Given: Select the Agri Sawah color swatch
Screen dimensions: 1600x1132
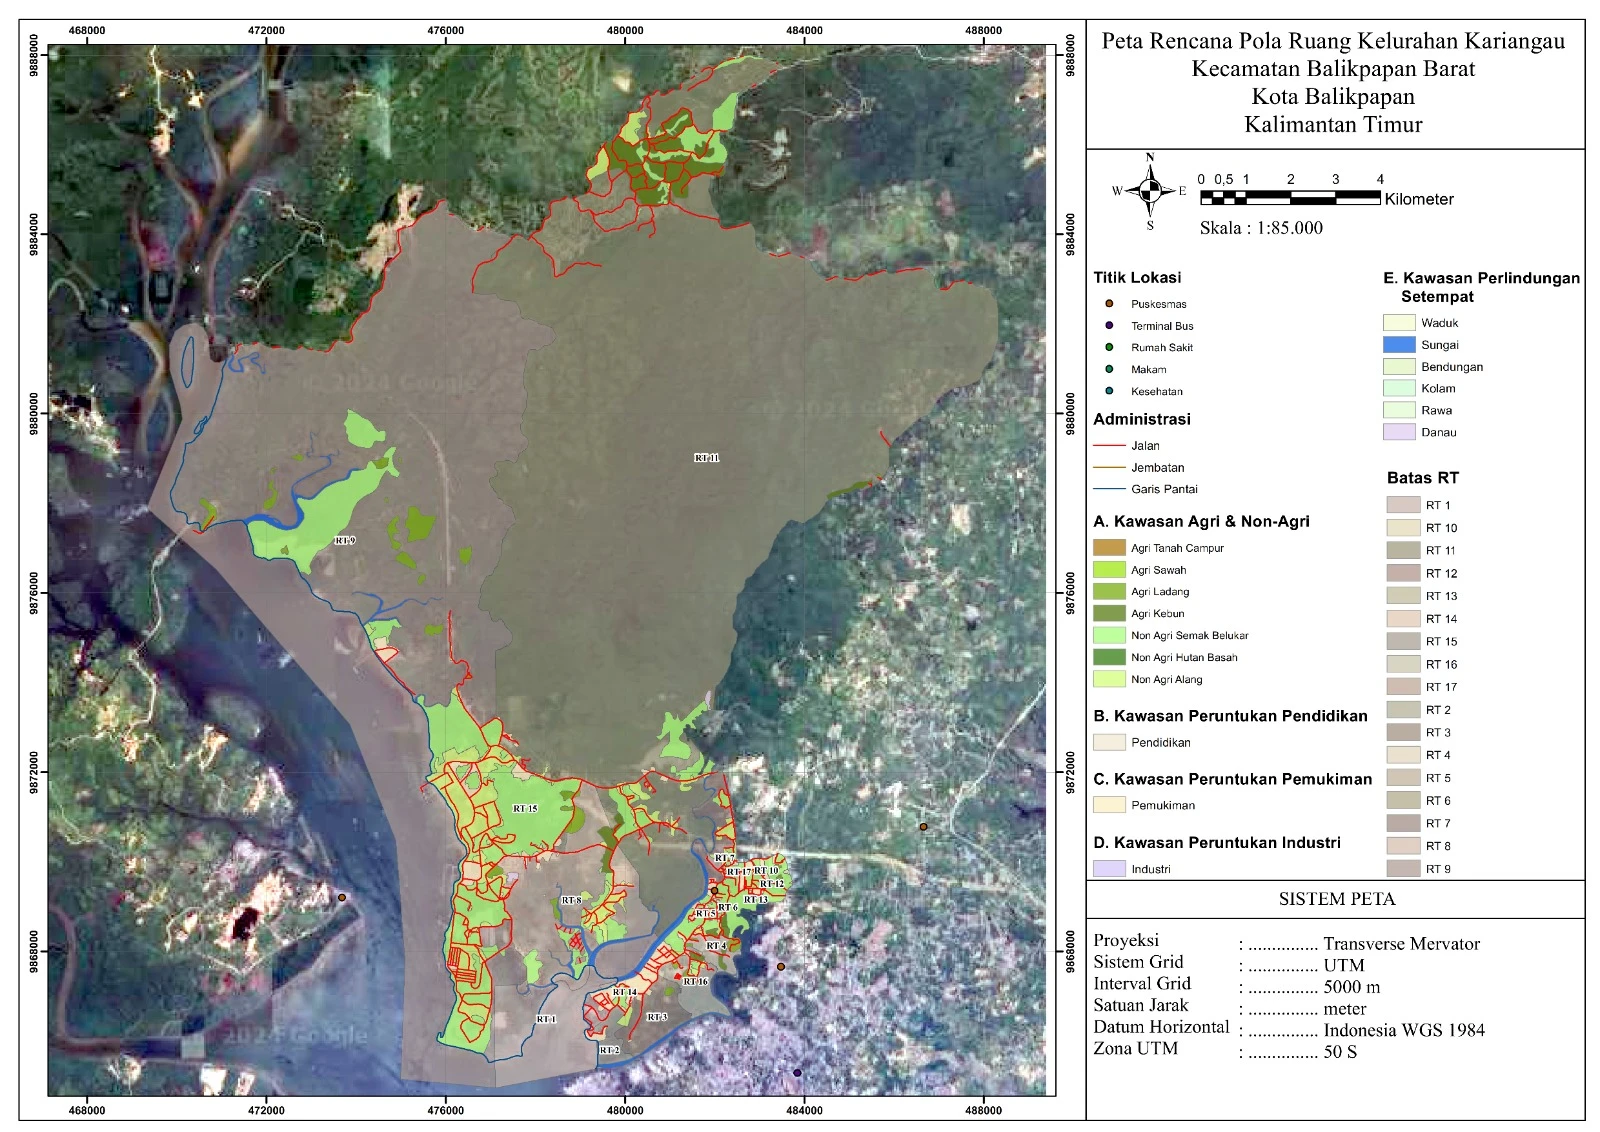Looking at the screenshot, I should click(x=1109, y=570).
